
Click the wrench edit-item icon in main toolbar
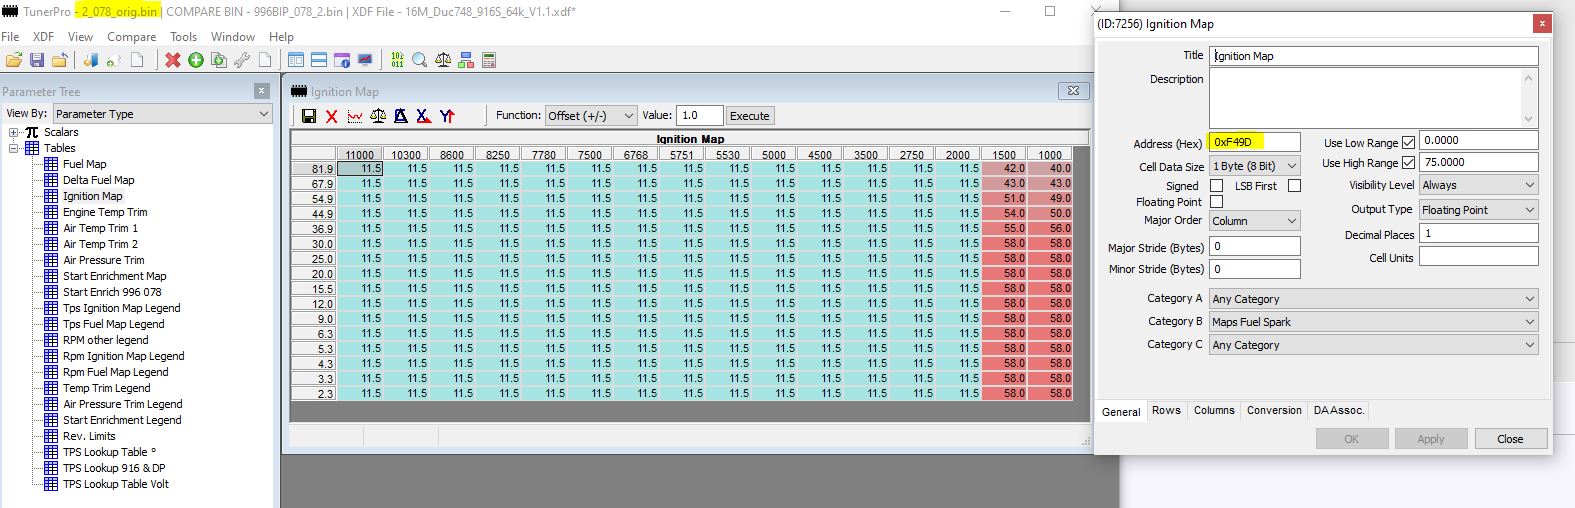[x=242, y=60]
